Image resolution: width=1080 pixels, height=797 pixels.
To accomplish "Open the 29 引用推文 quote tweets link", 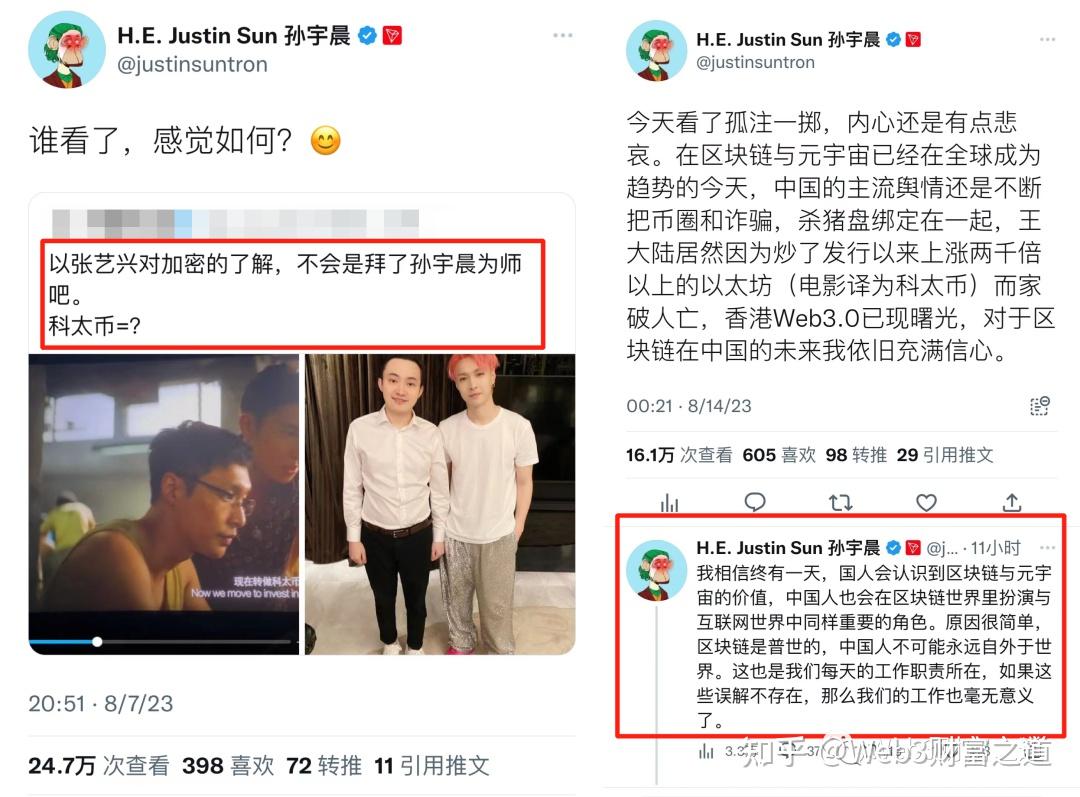I will click(x=945, y=455).
